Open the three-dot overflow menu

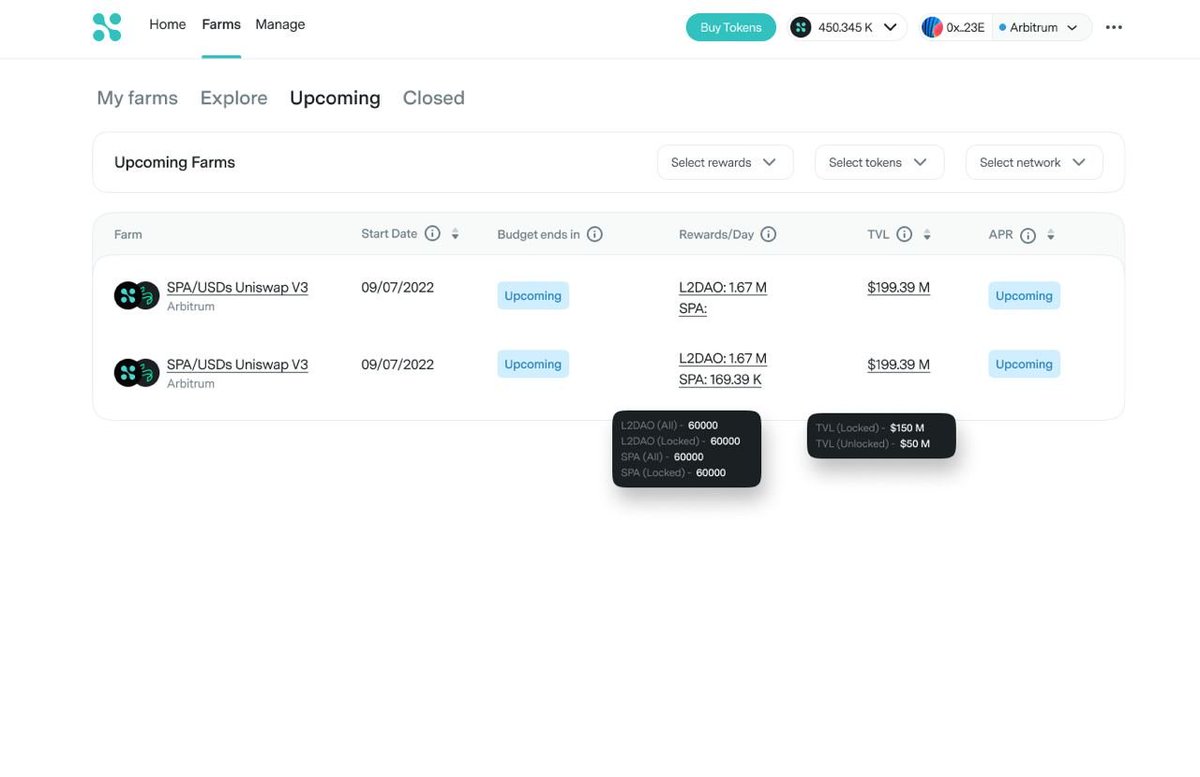pyautogui.click(x=1113, y=27)
